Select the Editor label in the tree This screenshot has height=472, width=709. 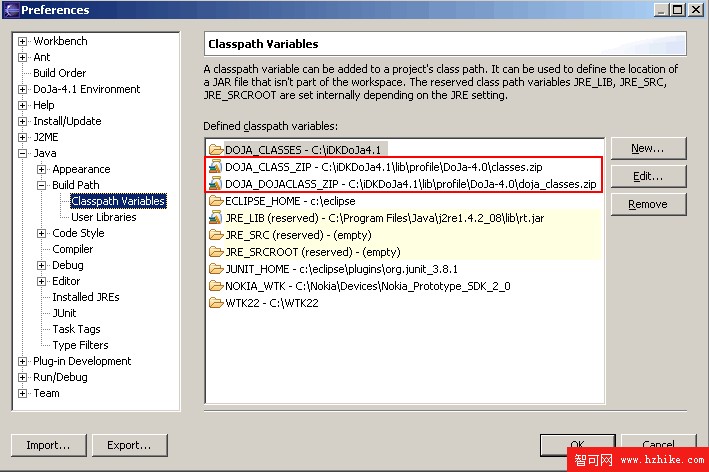pos(66,281)
